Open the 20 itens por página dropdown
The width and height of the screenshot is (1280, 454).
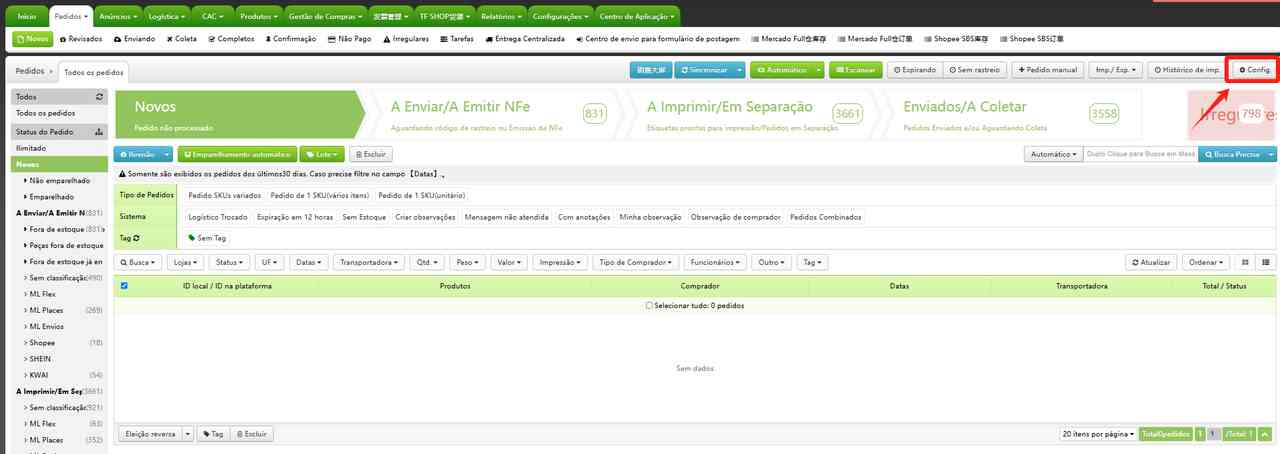click(x=1097, y=434)
